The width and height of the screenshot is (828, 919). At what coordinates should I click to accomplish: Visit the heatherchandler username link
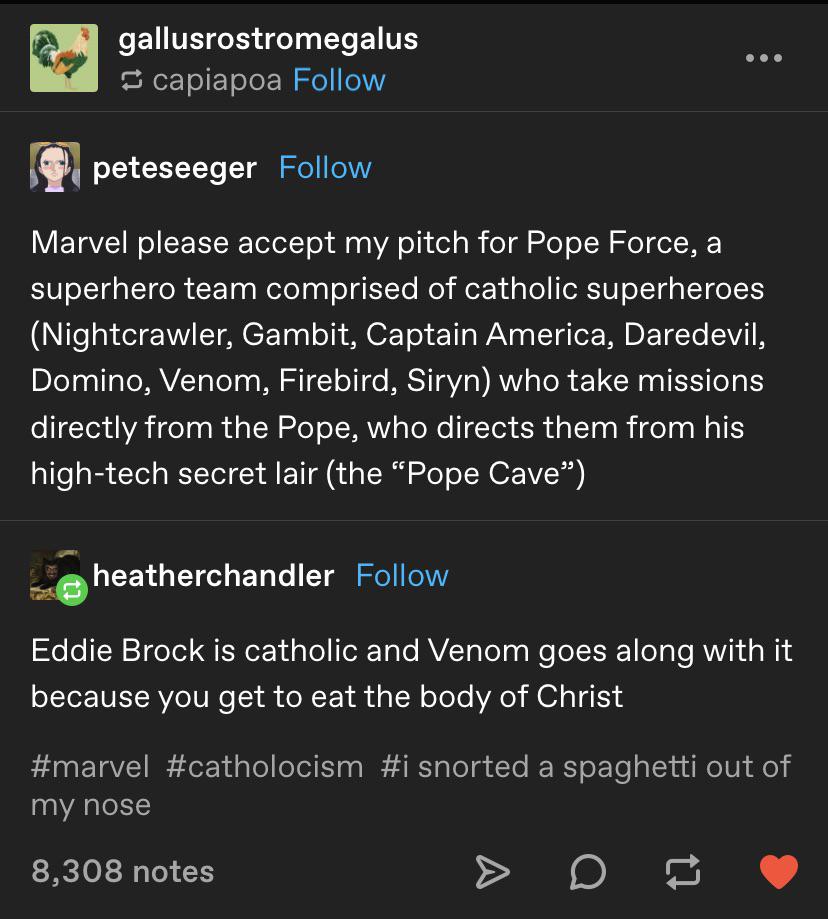213,575
